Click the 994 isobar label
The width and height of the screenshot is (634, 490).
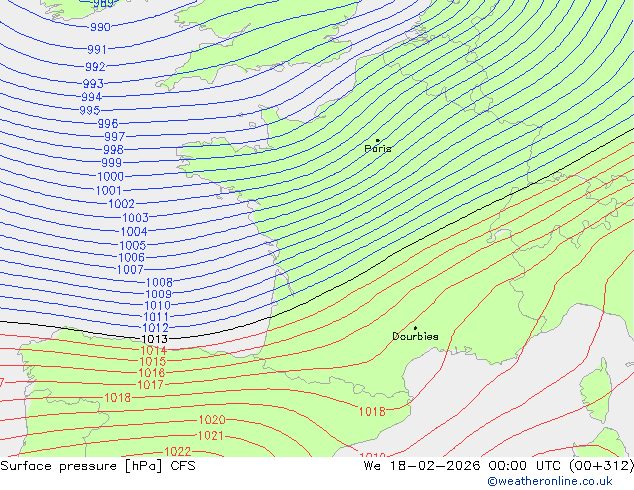tap(91, 97)
